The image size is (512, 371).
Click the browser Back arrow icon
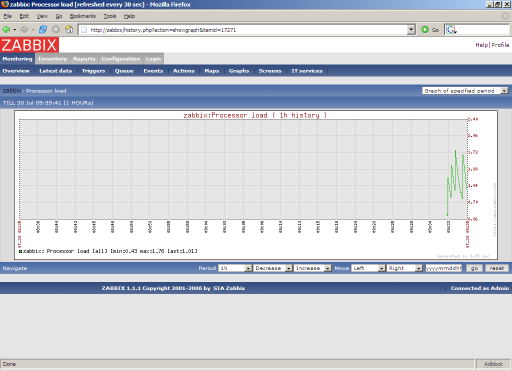click(x=6, y=30)
